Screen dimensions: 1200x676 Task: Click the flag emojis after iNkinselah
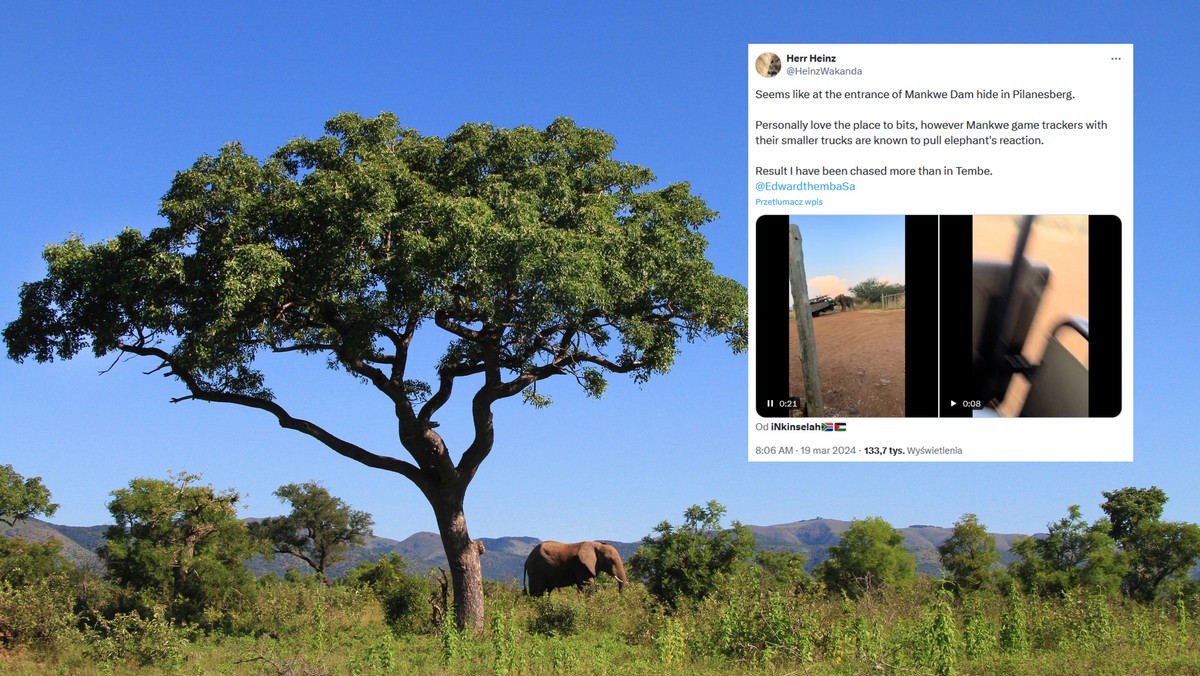(x=834, y=427)
